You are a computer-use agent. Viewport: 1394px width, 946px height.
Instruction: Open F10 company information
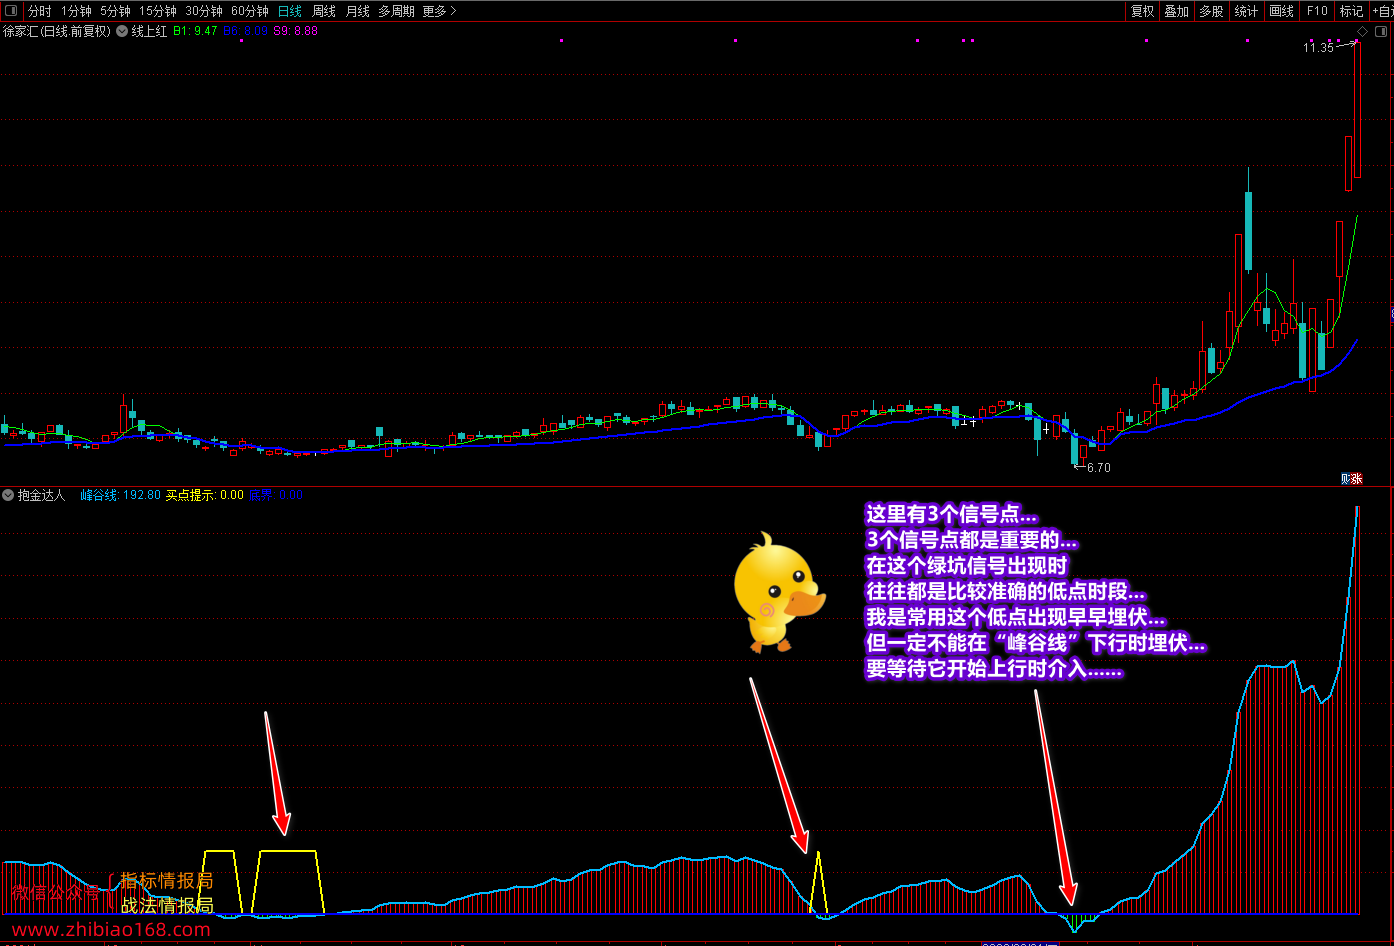pos(1317,11)
